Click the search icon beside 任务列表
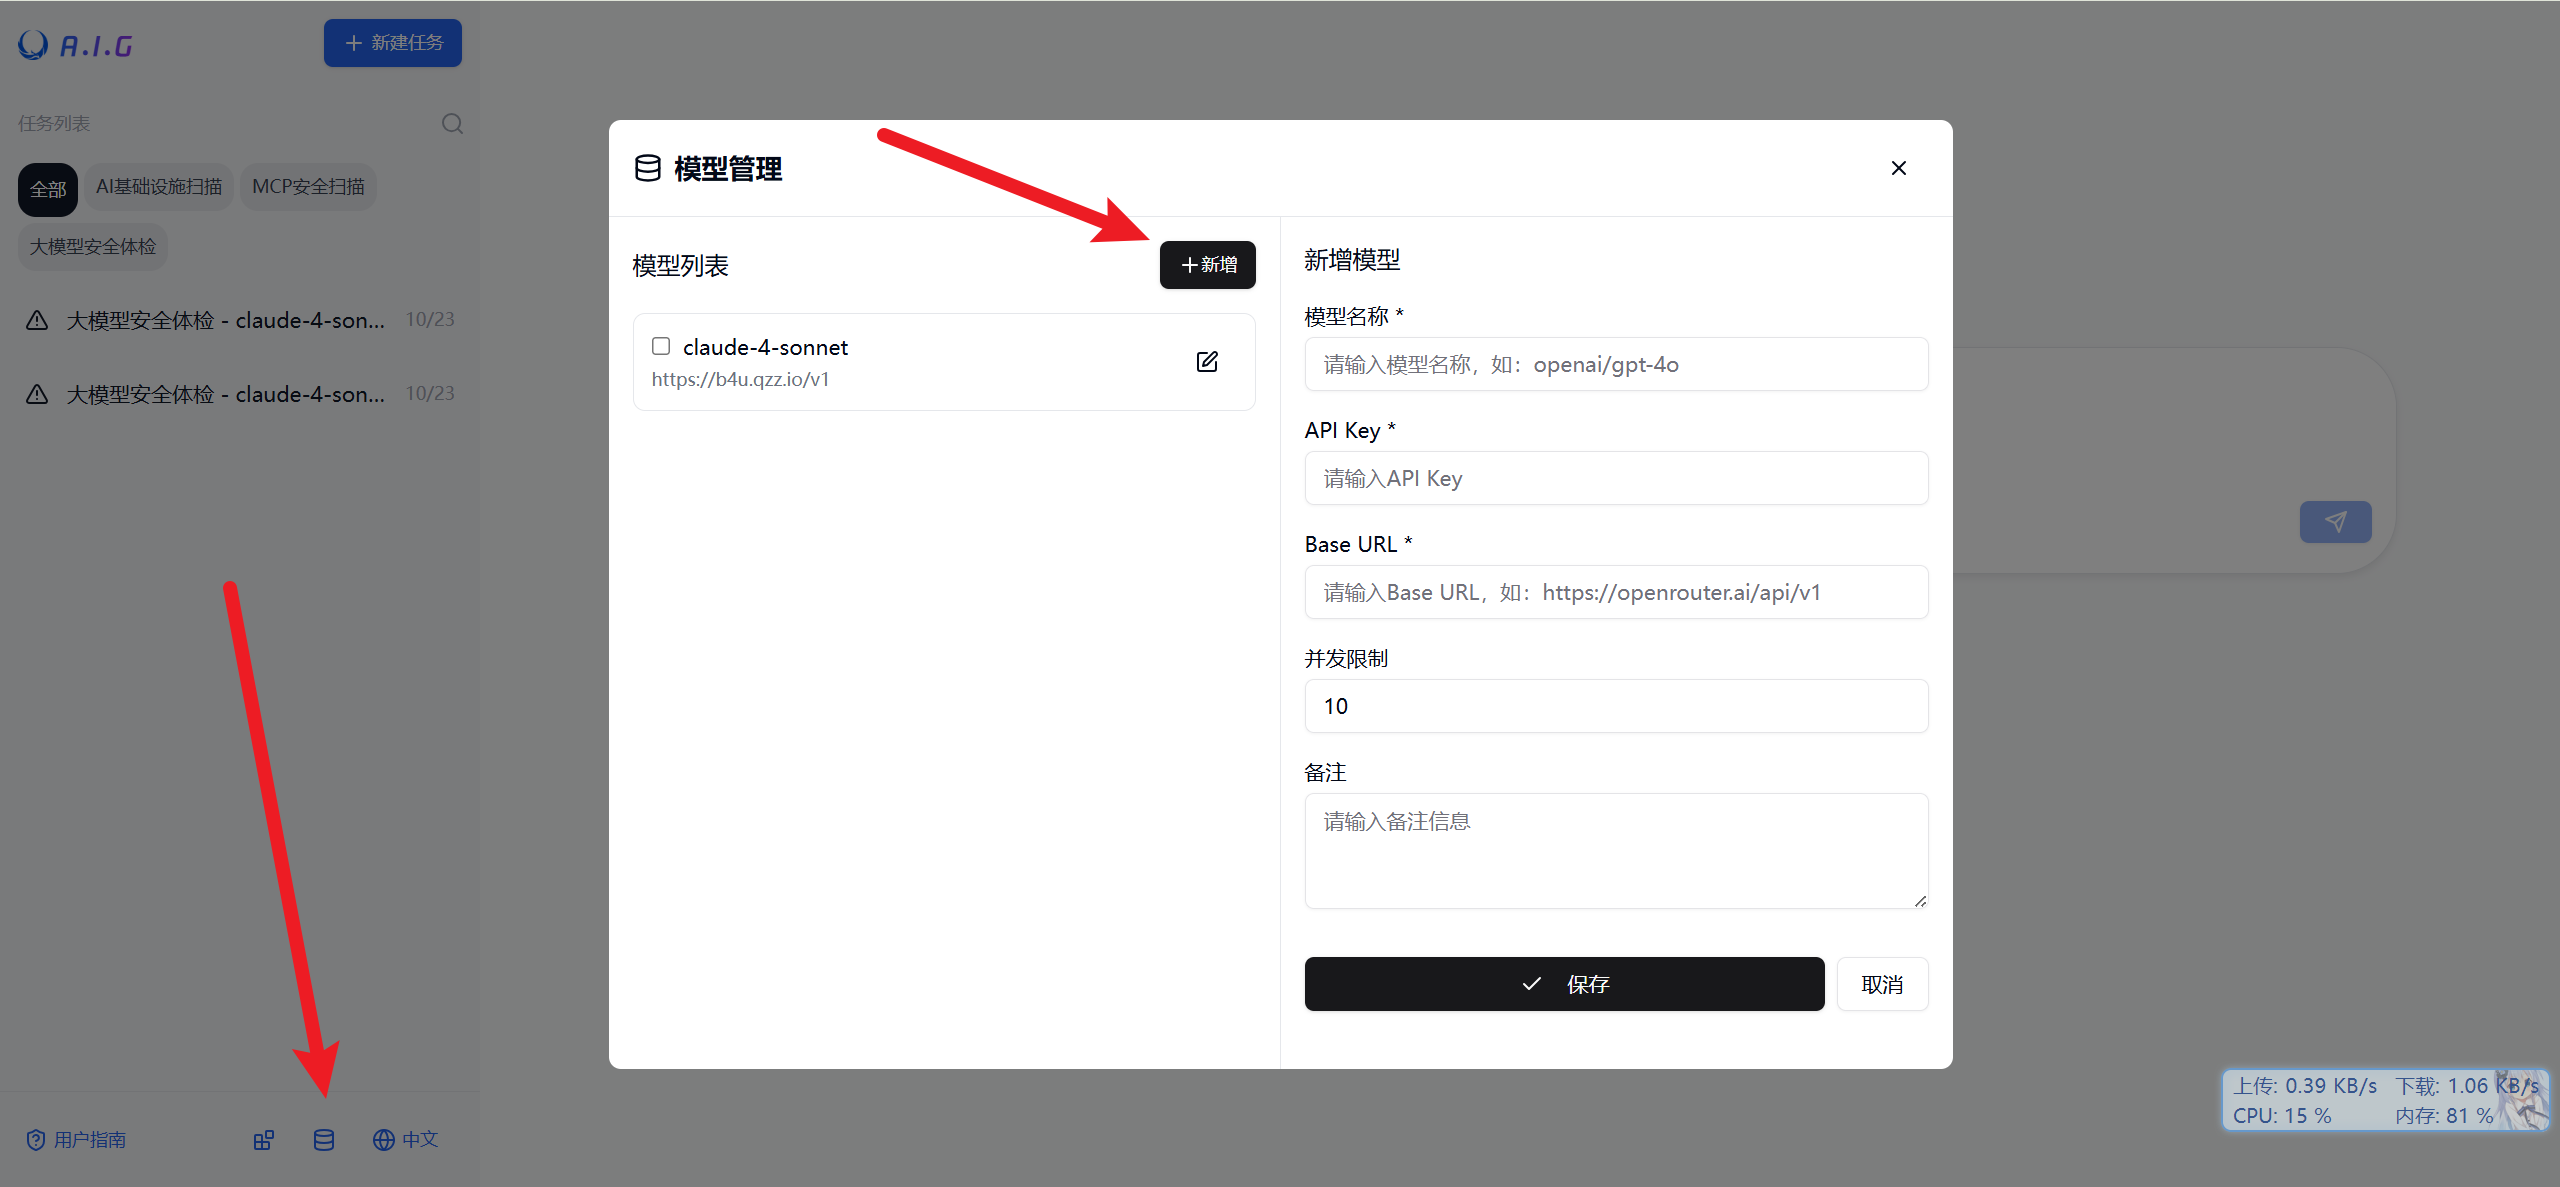This screenshot has height=1187, width=2560. 452,124
